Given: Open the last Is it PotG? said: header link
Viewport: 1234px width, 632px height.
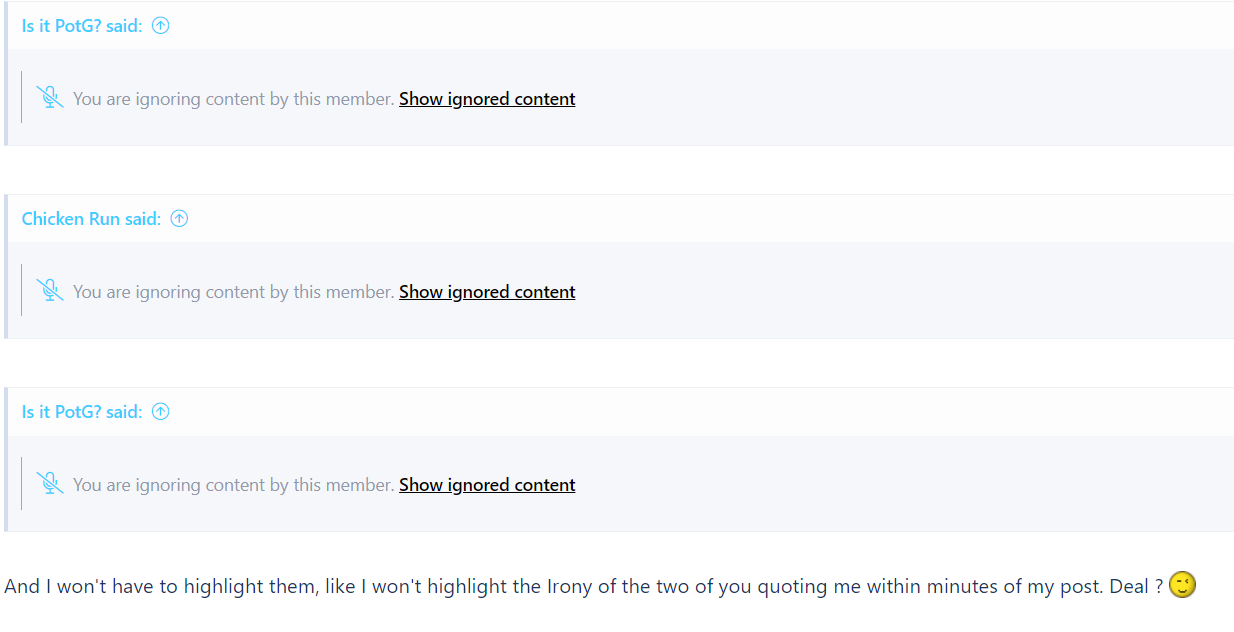Looking at the screenshot, I should point(82,411).
